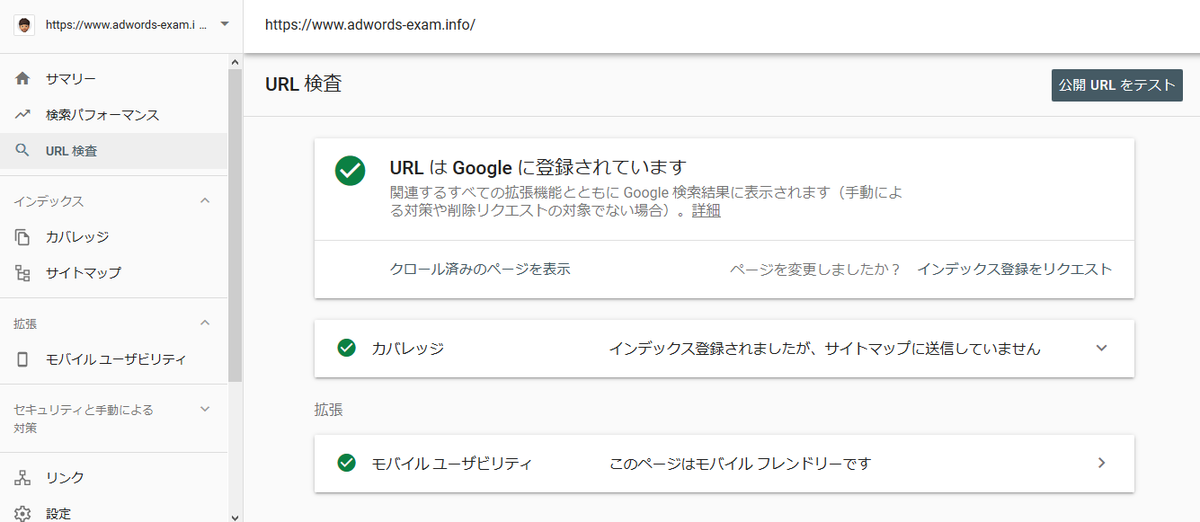The image size is (1200, 522).
Task: Click the green check next to モバイル ユーザビリティ row
Action: [347, 463]
